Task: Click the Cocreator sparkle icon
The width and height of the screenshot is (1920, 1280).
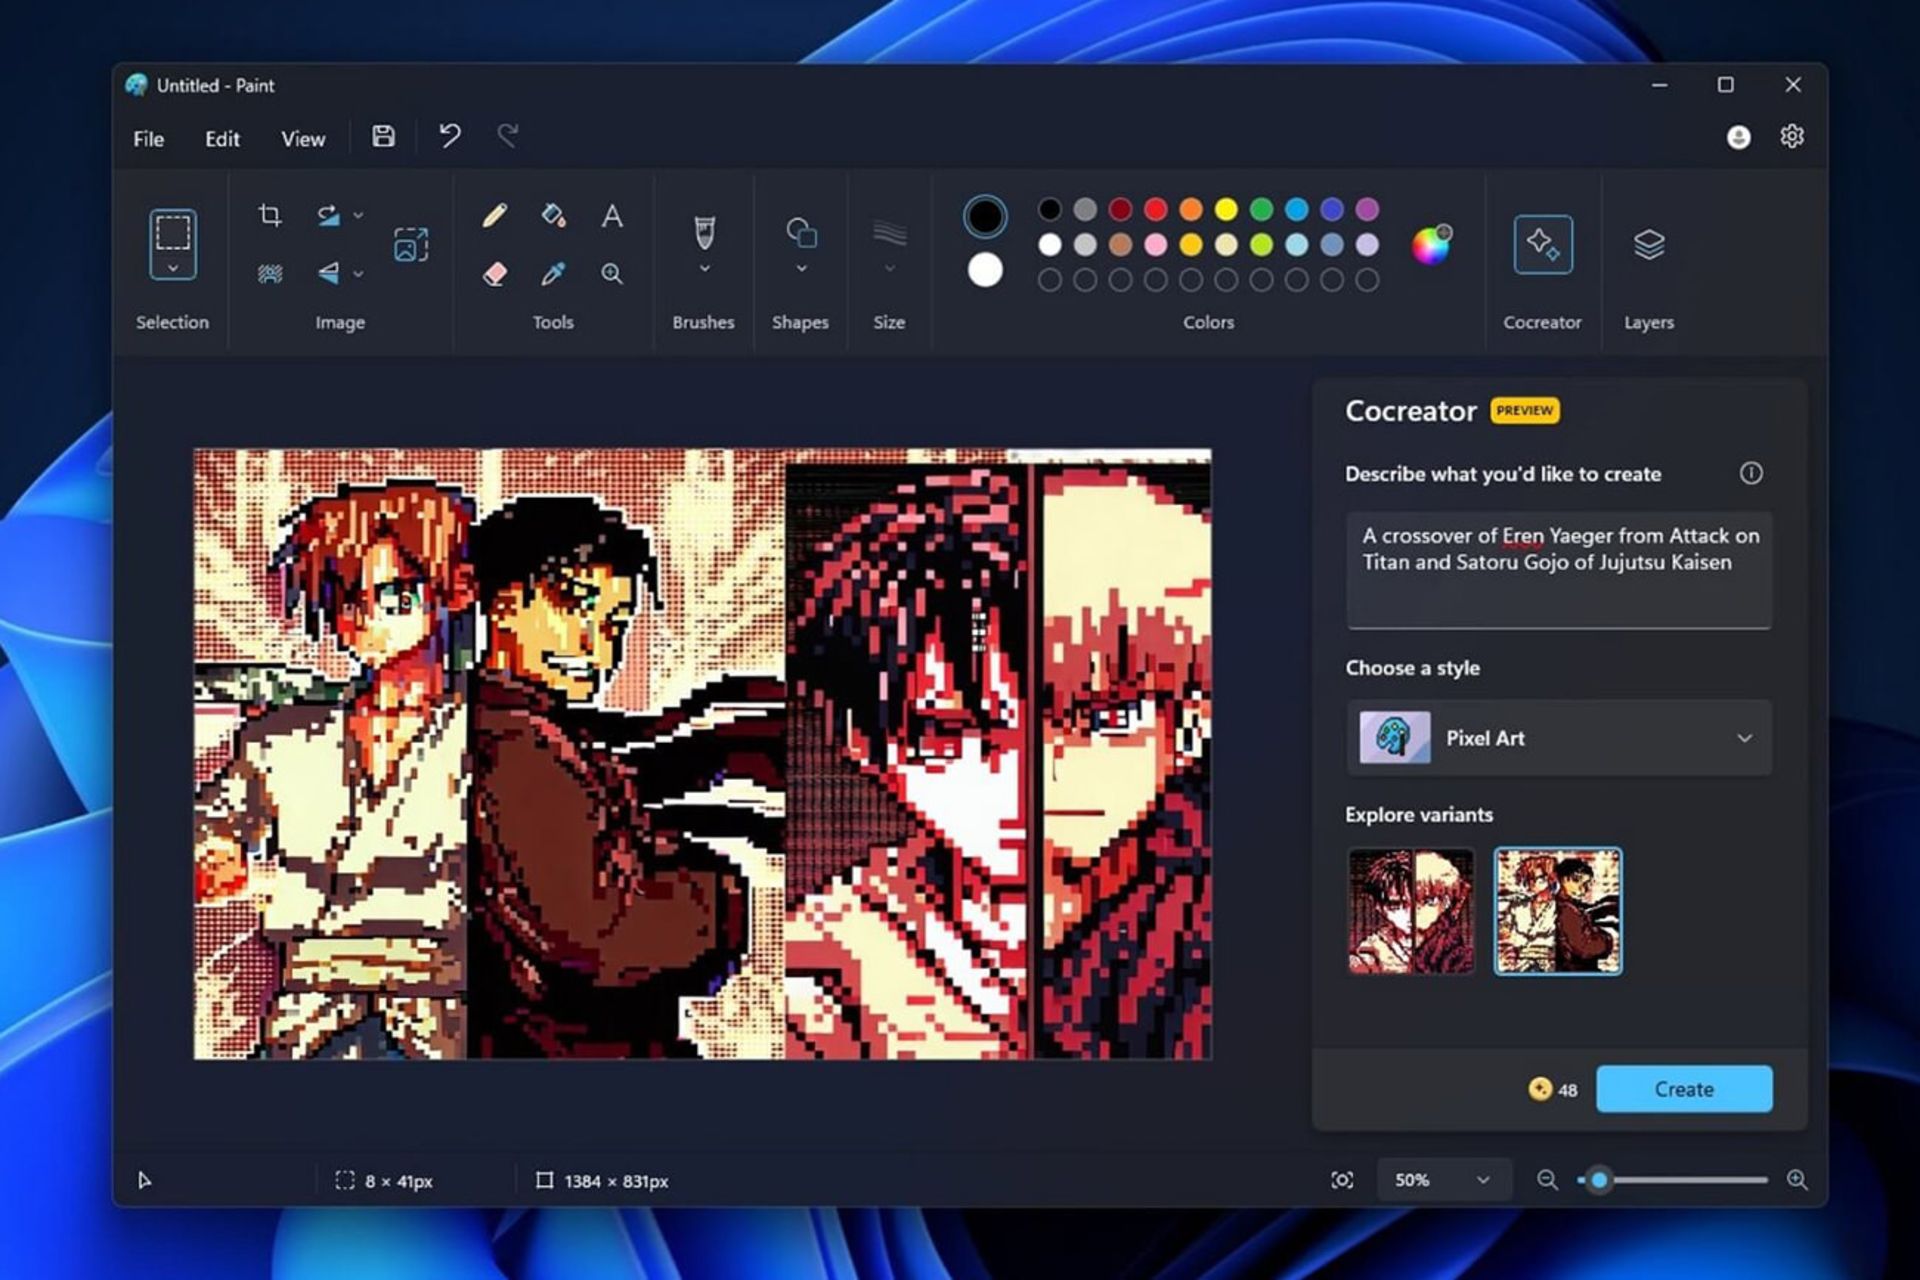Action: point(1543,245)
